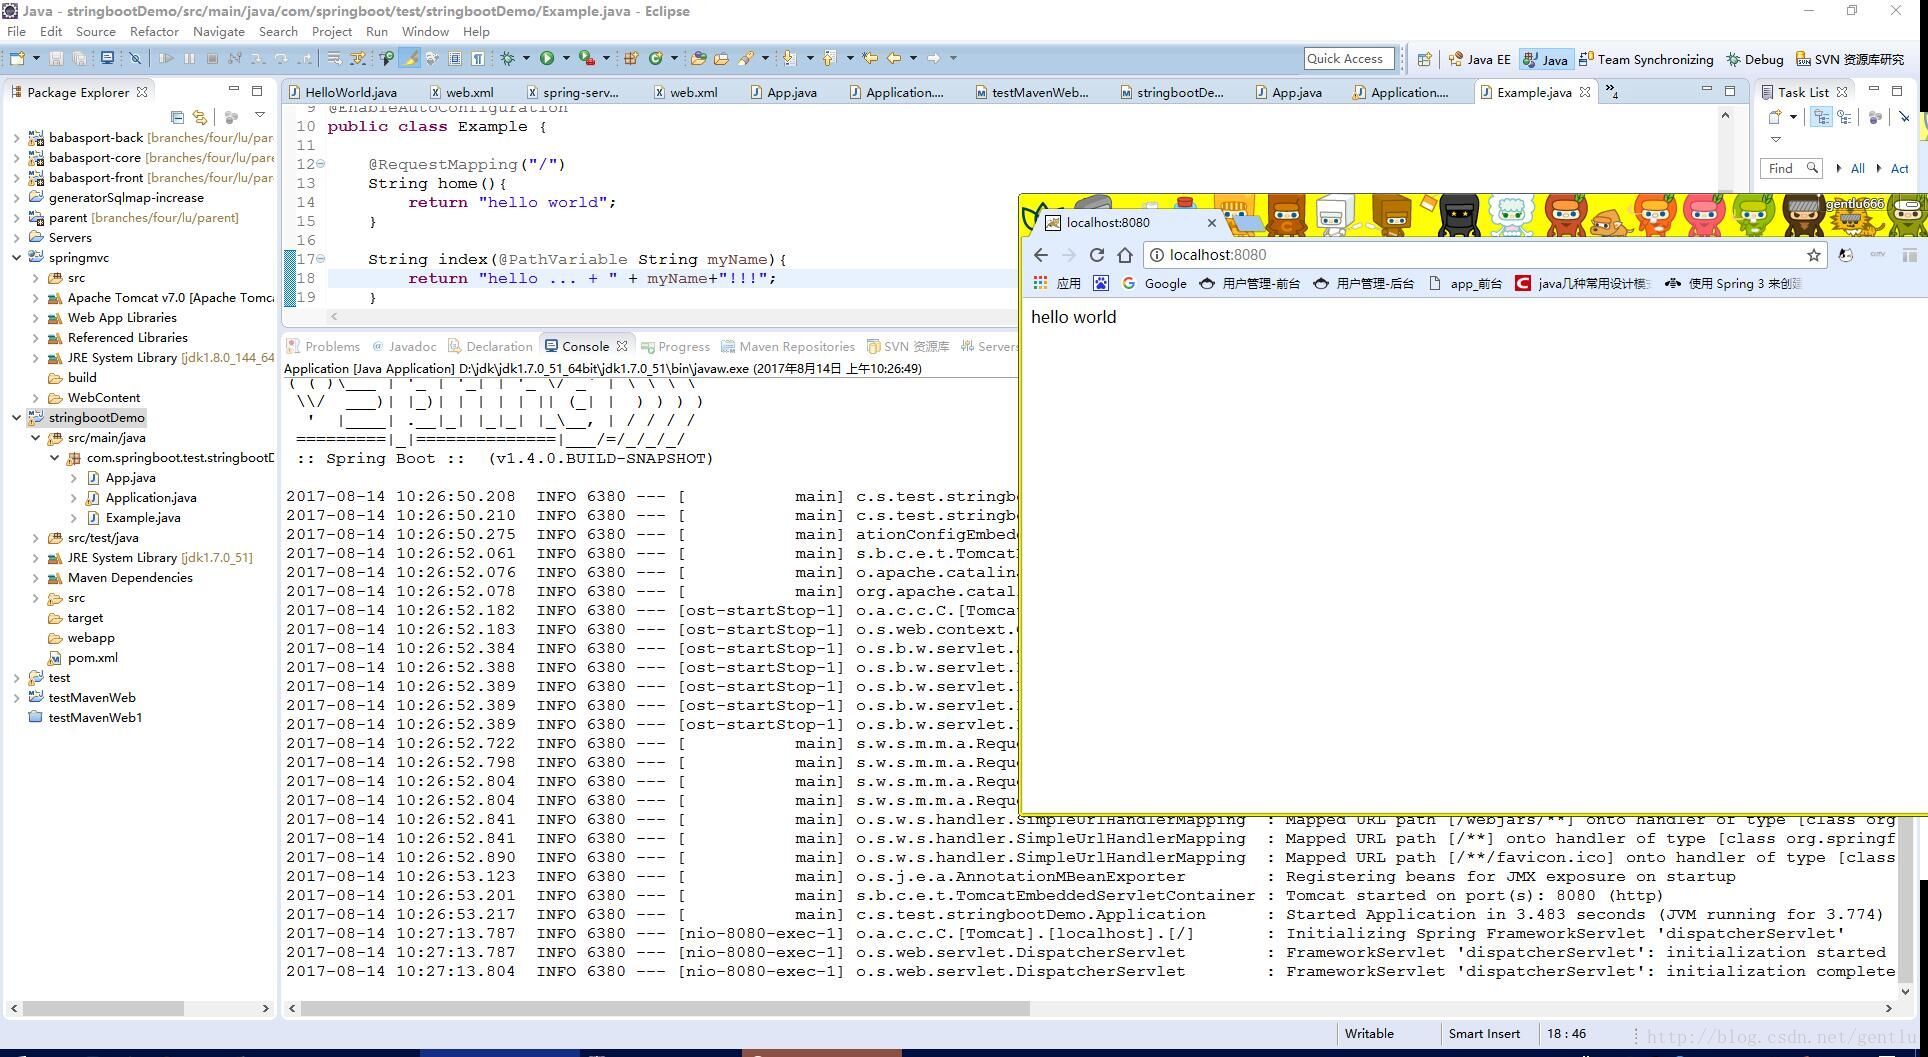Reload the localhost:8080 browser page
1928x1057 pixels.
tap(1097, 255)
